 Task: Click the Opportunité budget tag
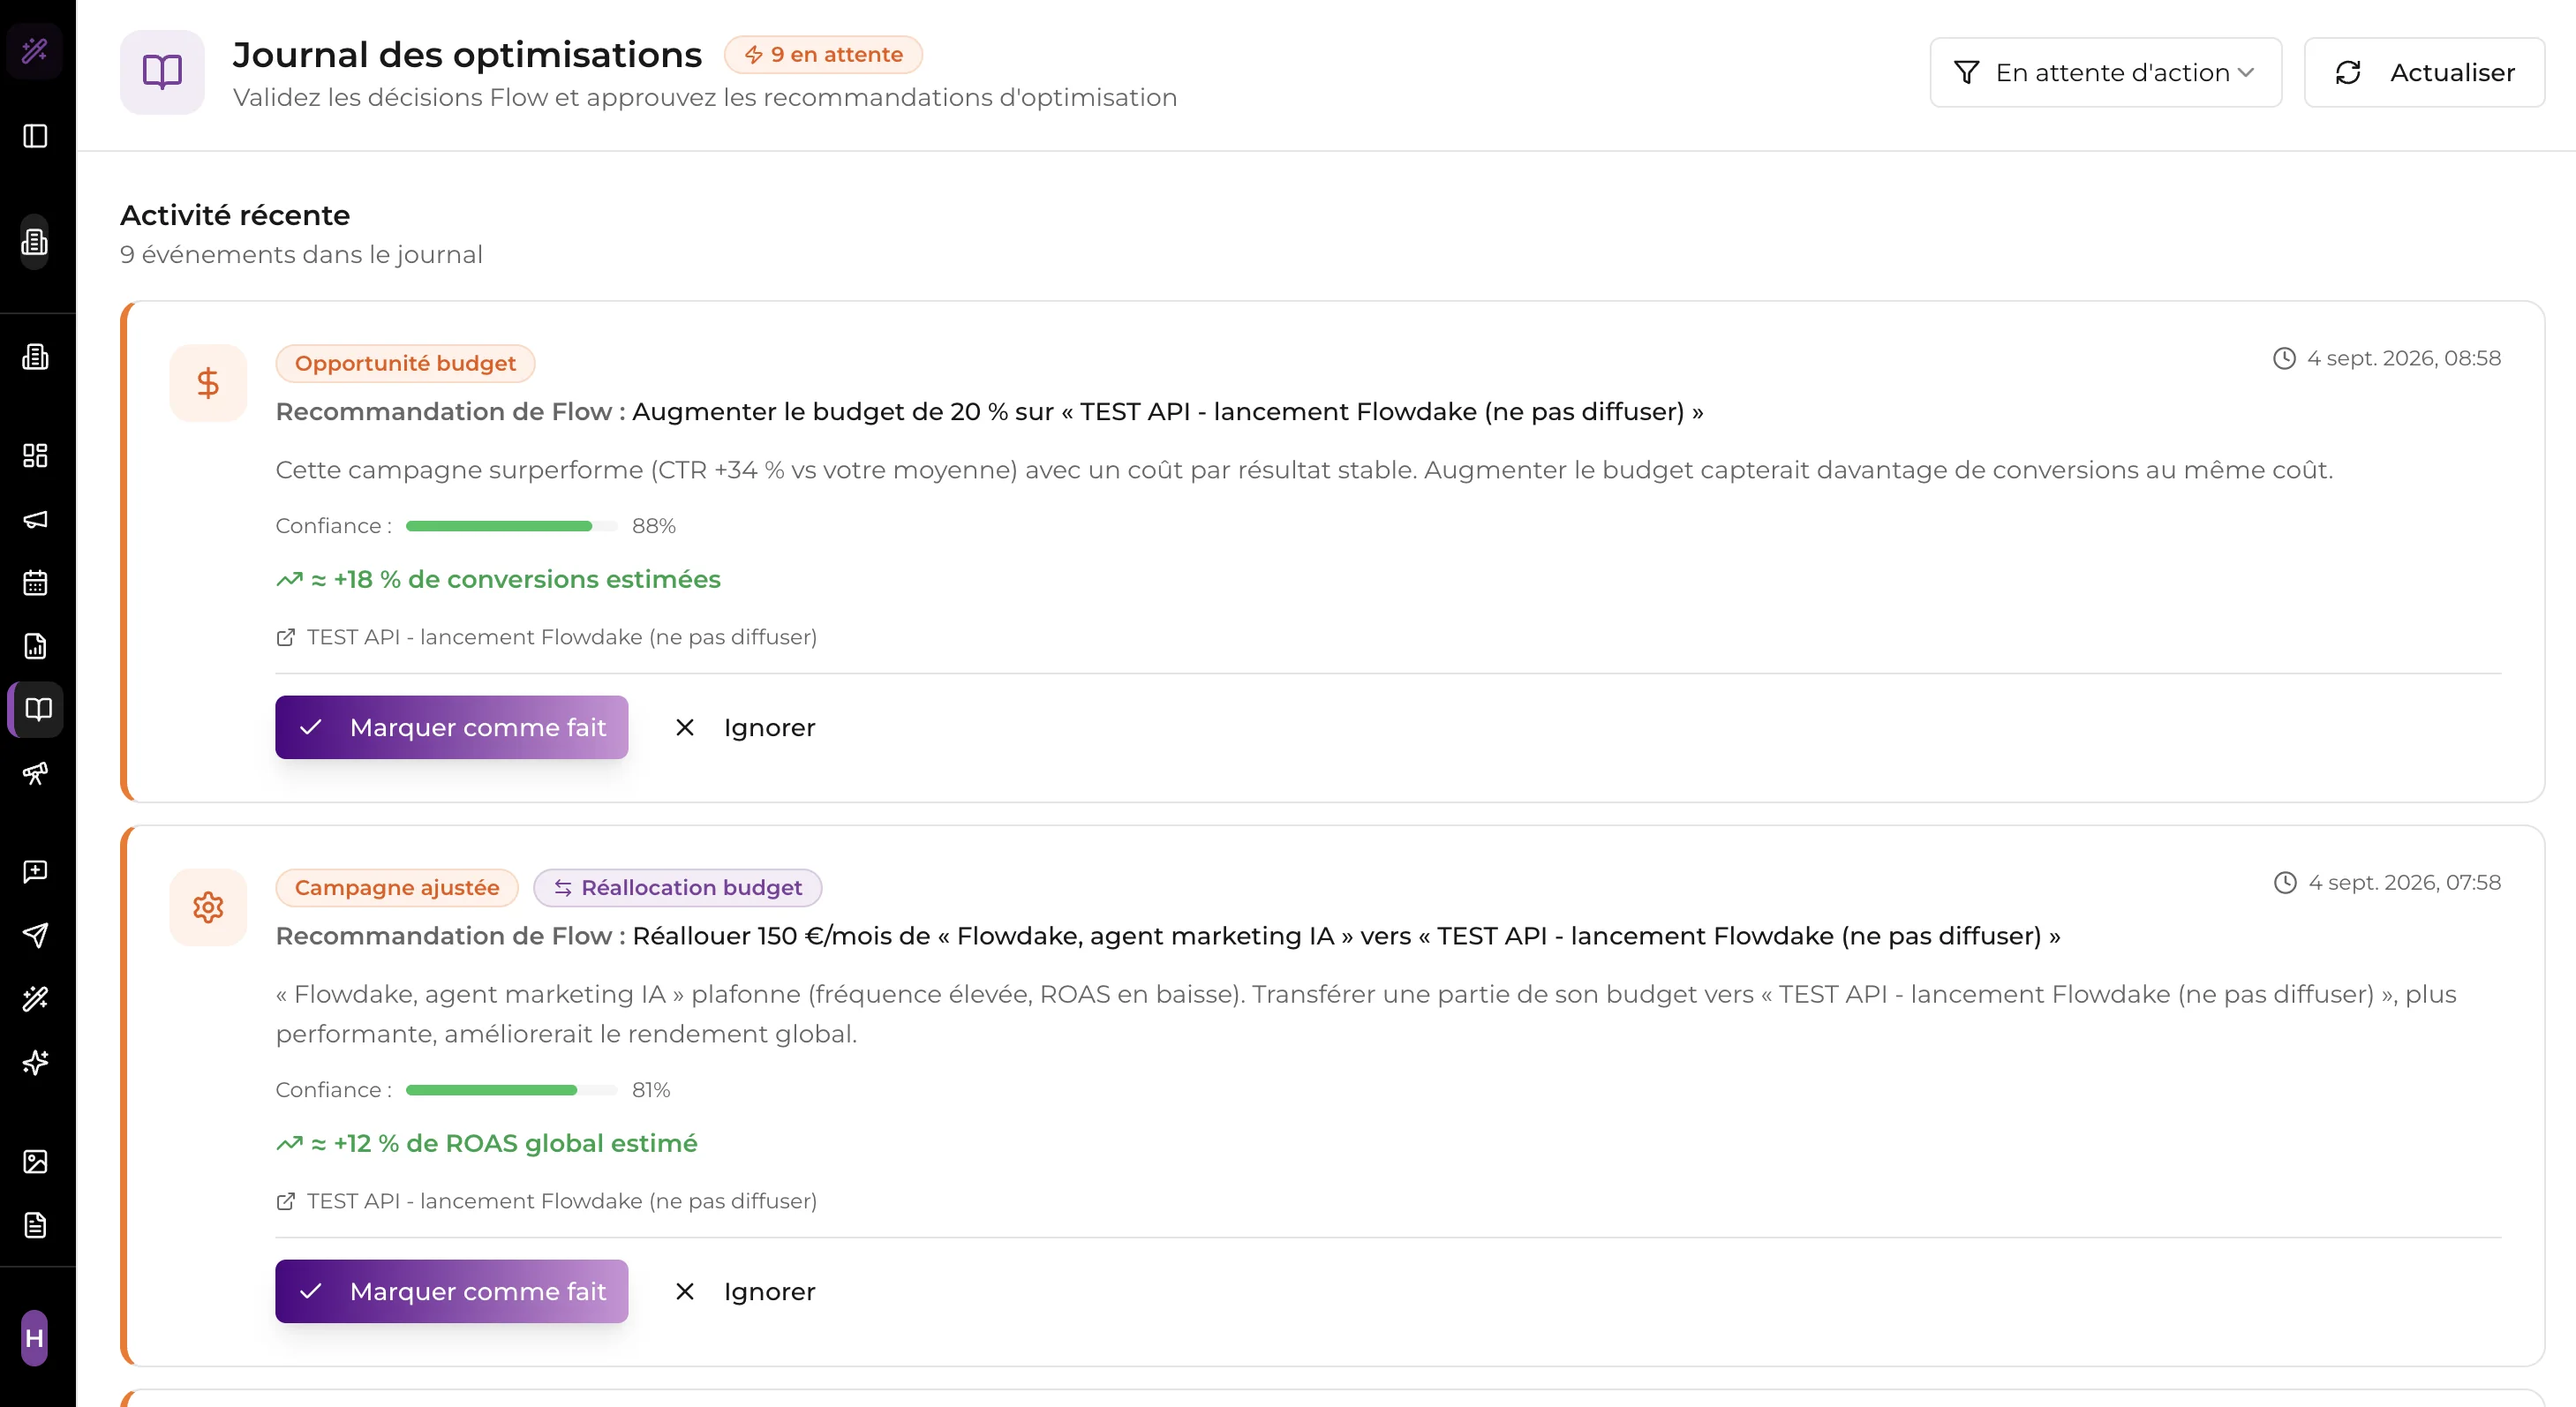[x=405, y=363]
